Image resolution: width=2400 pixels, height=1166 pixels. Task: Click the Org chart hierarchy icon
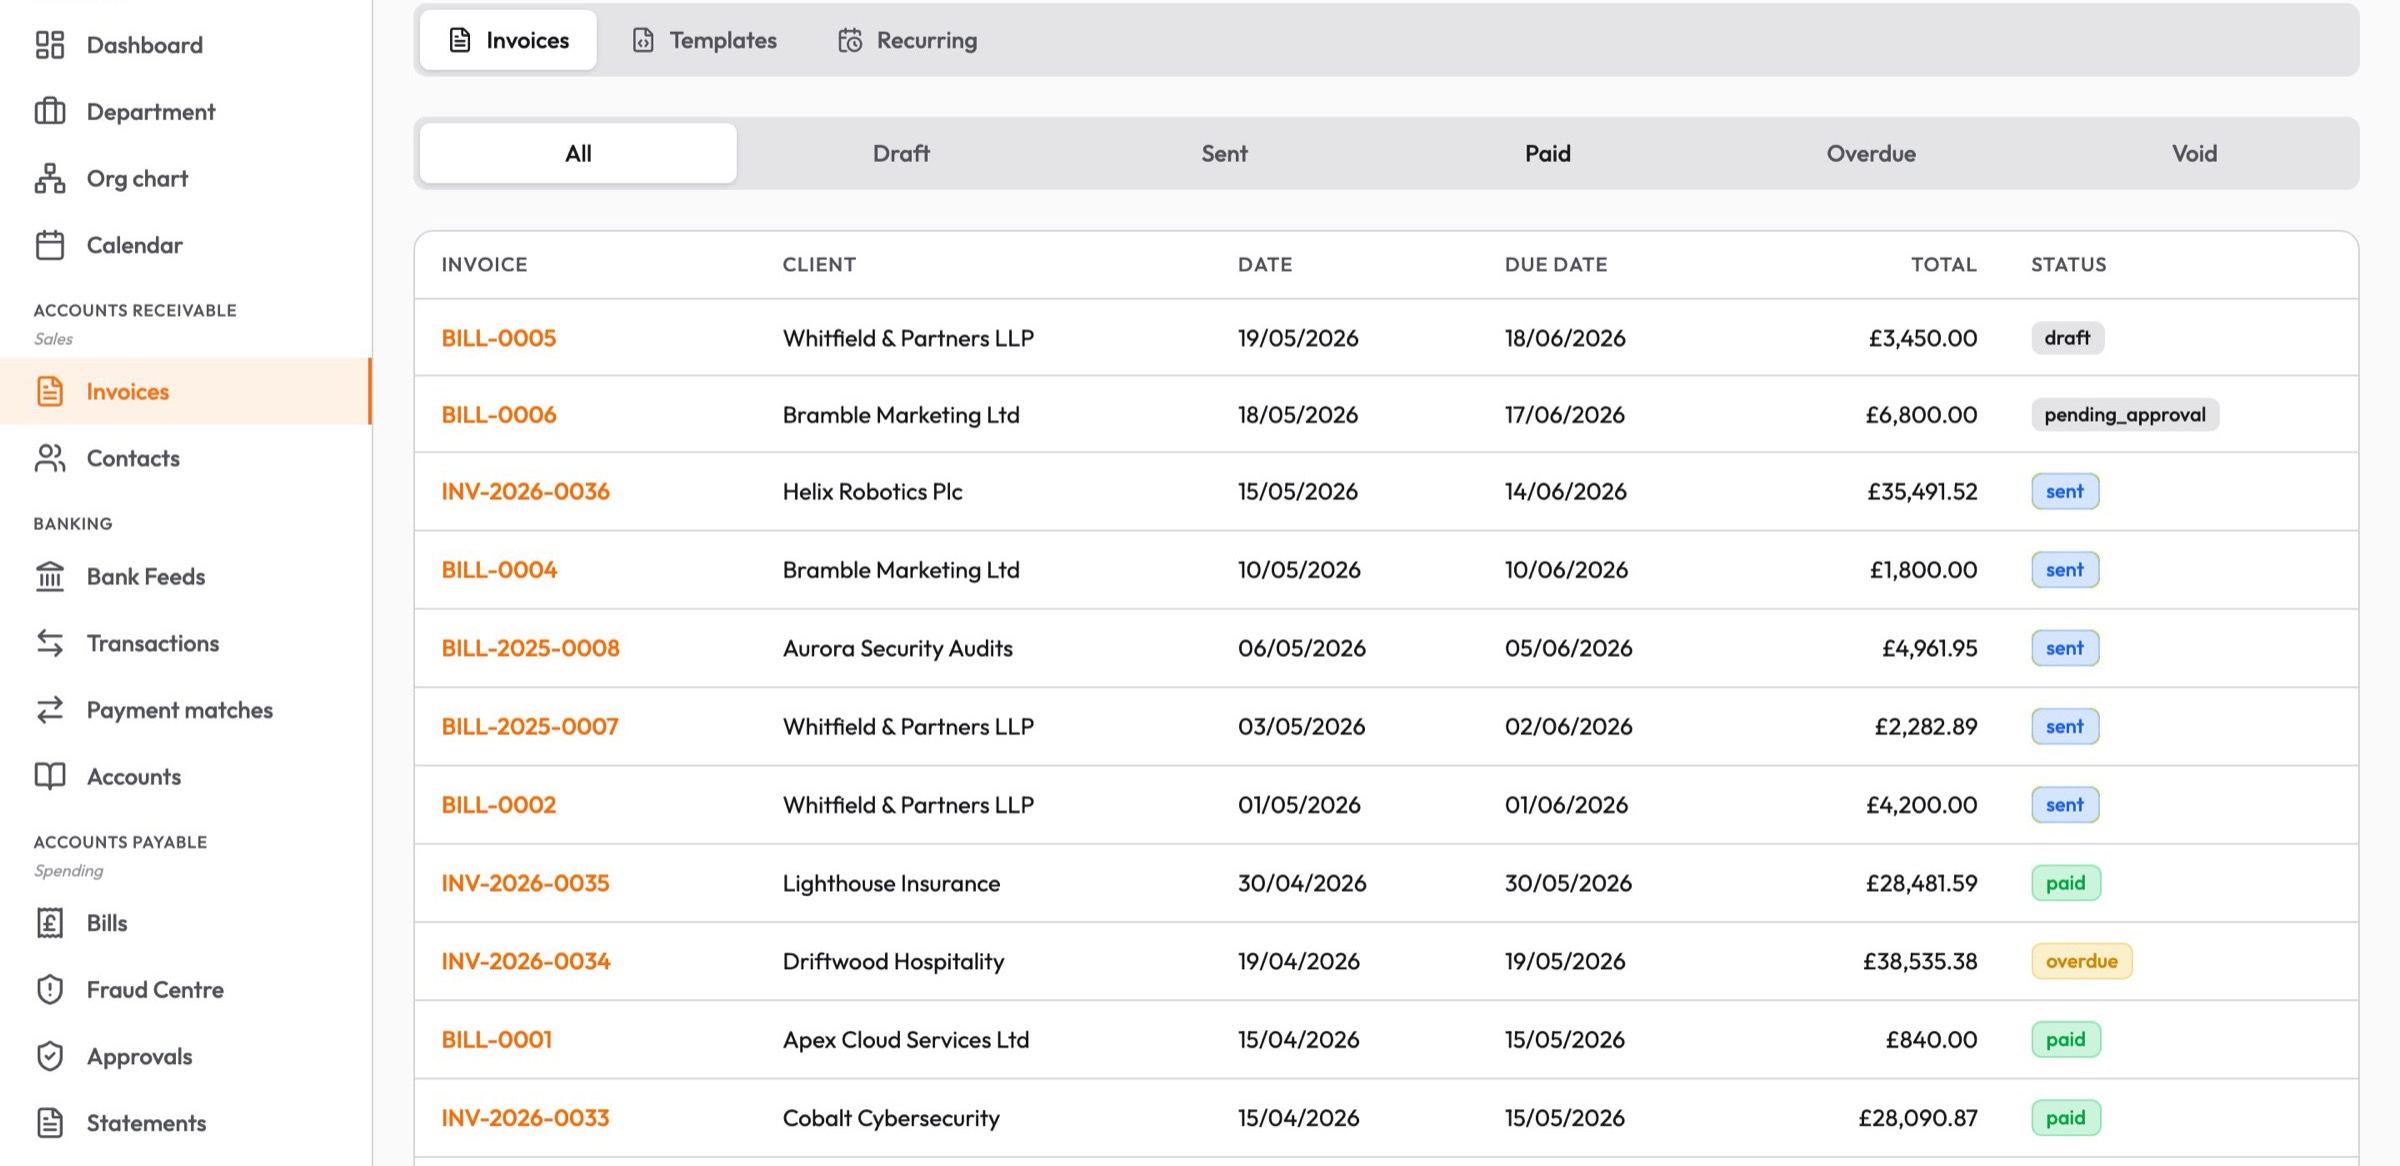[x=50, y=178]
